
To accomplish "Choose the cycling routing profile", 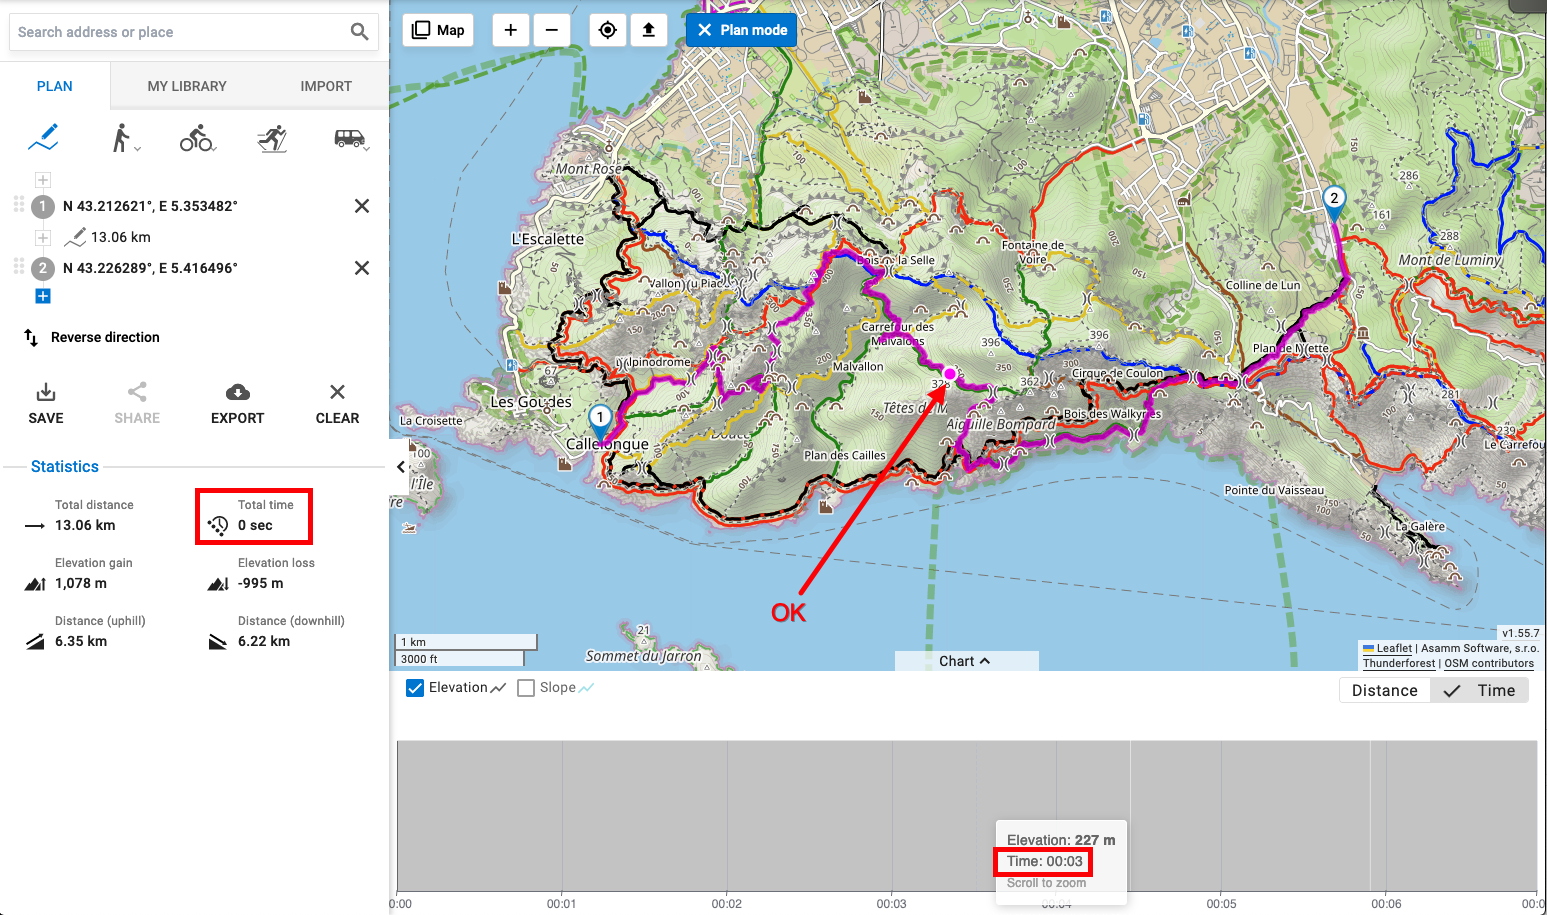I will [196, 138].
